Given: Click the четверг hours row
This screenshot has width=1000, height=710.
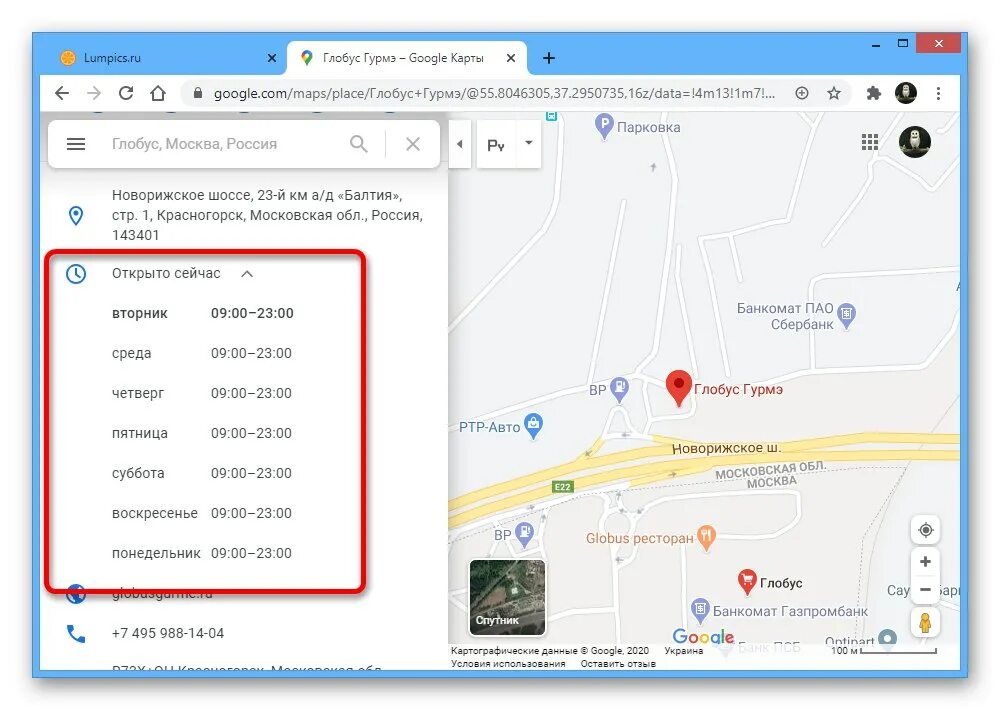Looking at the screenshot, I should [x=202, y=394].
